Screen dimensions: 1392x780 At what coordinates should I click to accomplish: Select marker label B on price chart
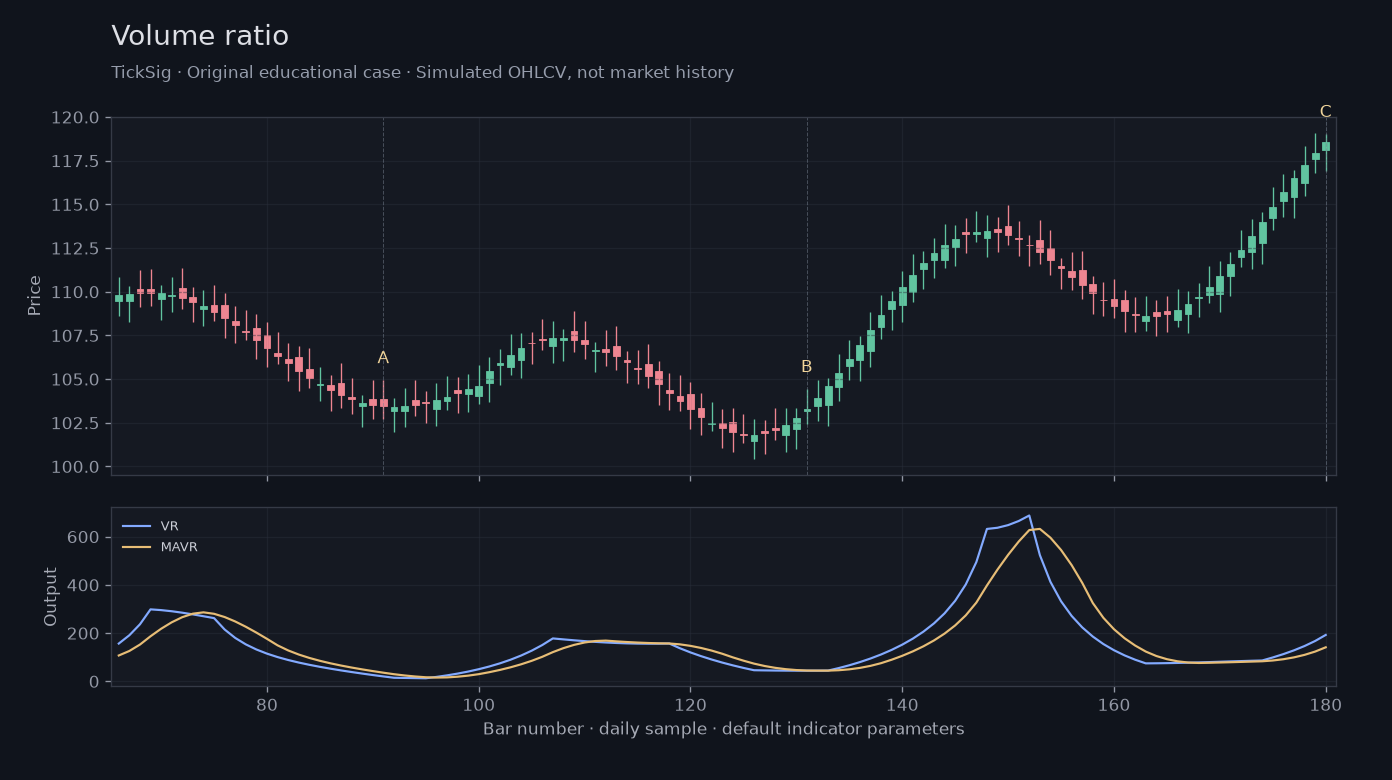pyautogui.click(x=806, y=367)
